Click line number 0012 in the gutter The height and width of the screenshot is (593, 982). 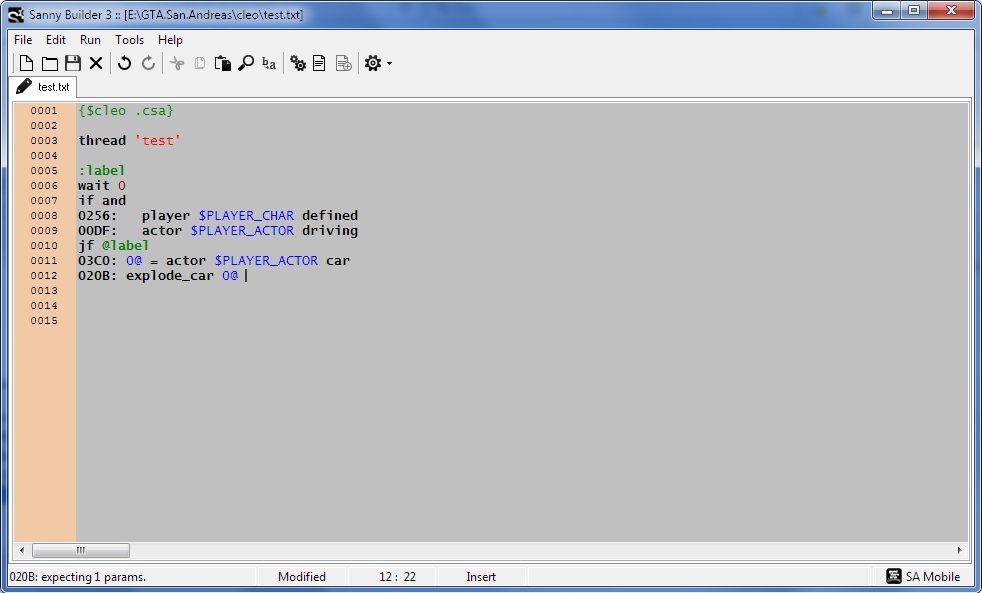pyautogui.click(x=43, y=275)
